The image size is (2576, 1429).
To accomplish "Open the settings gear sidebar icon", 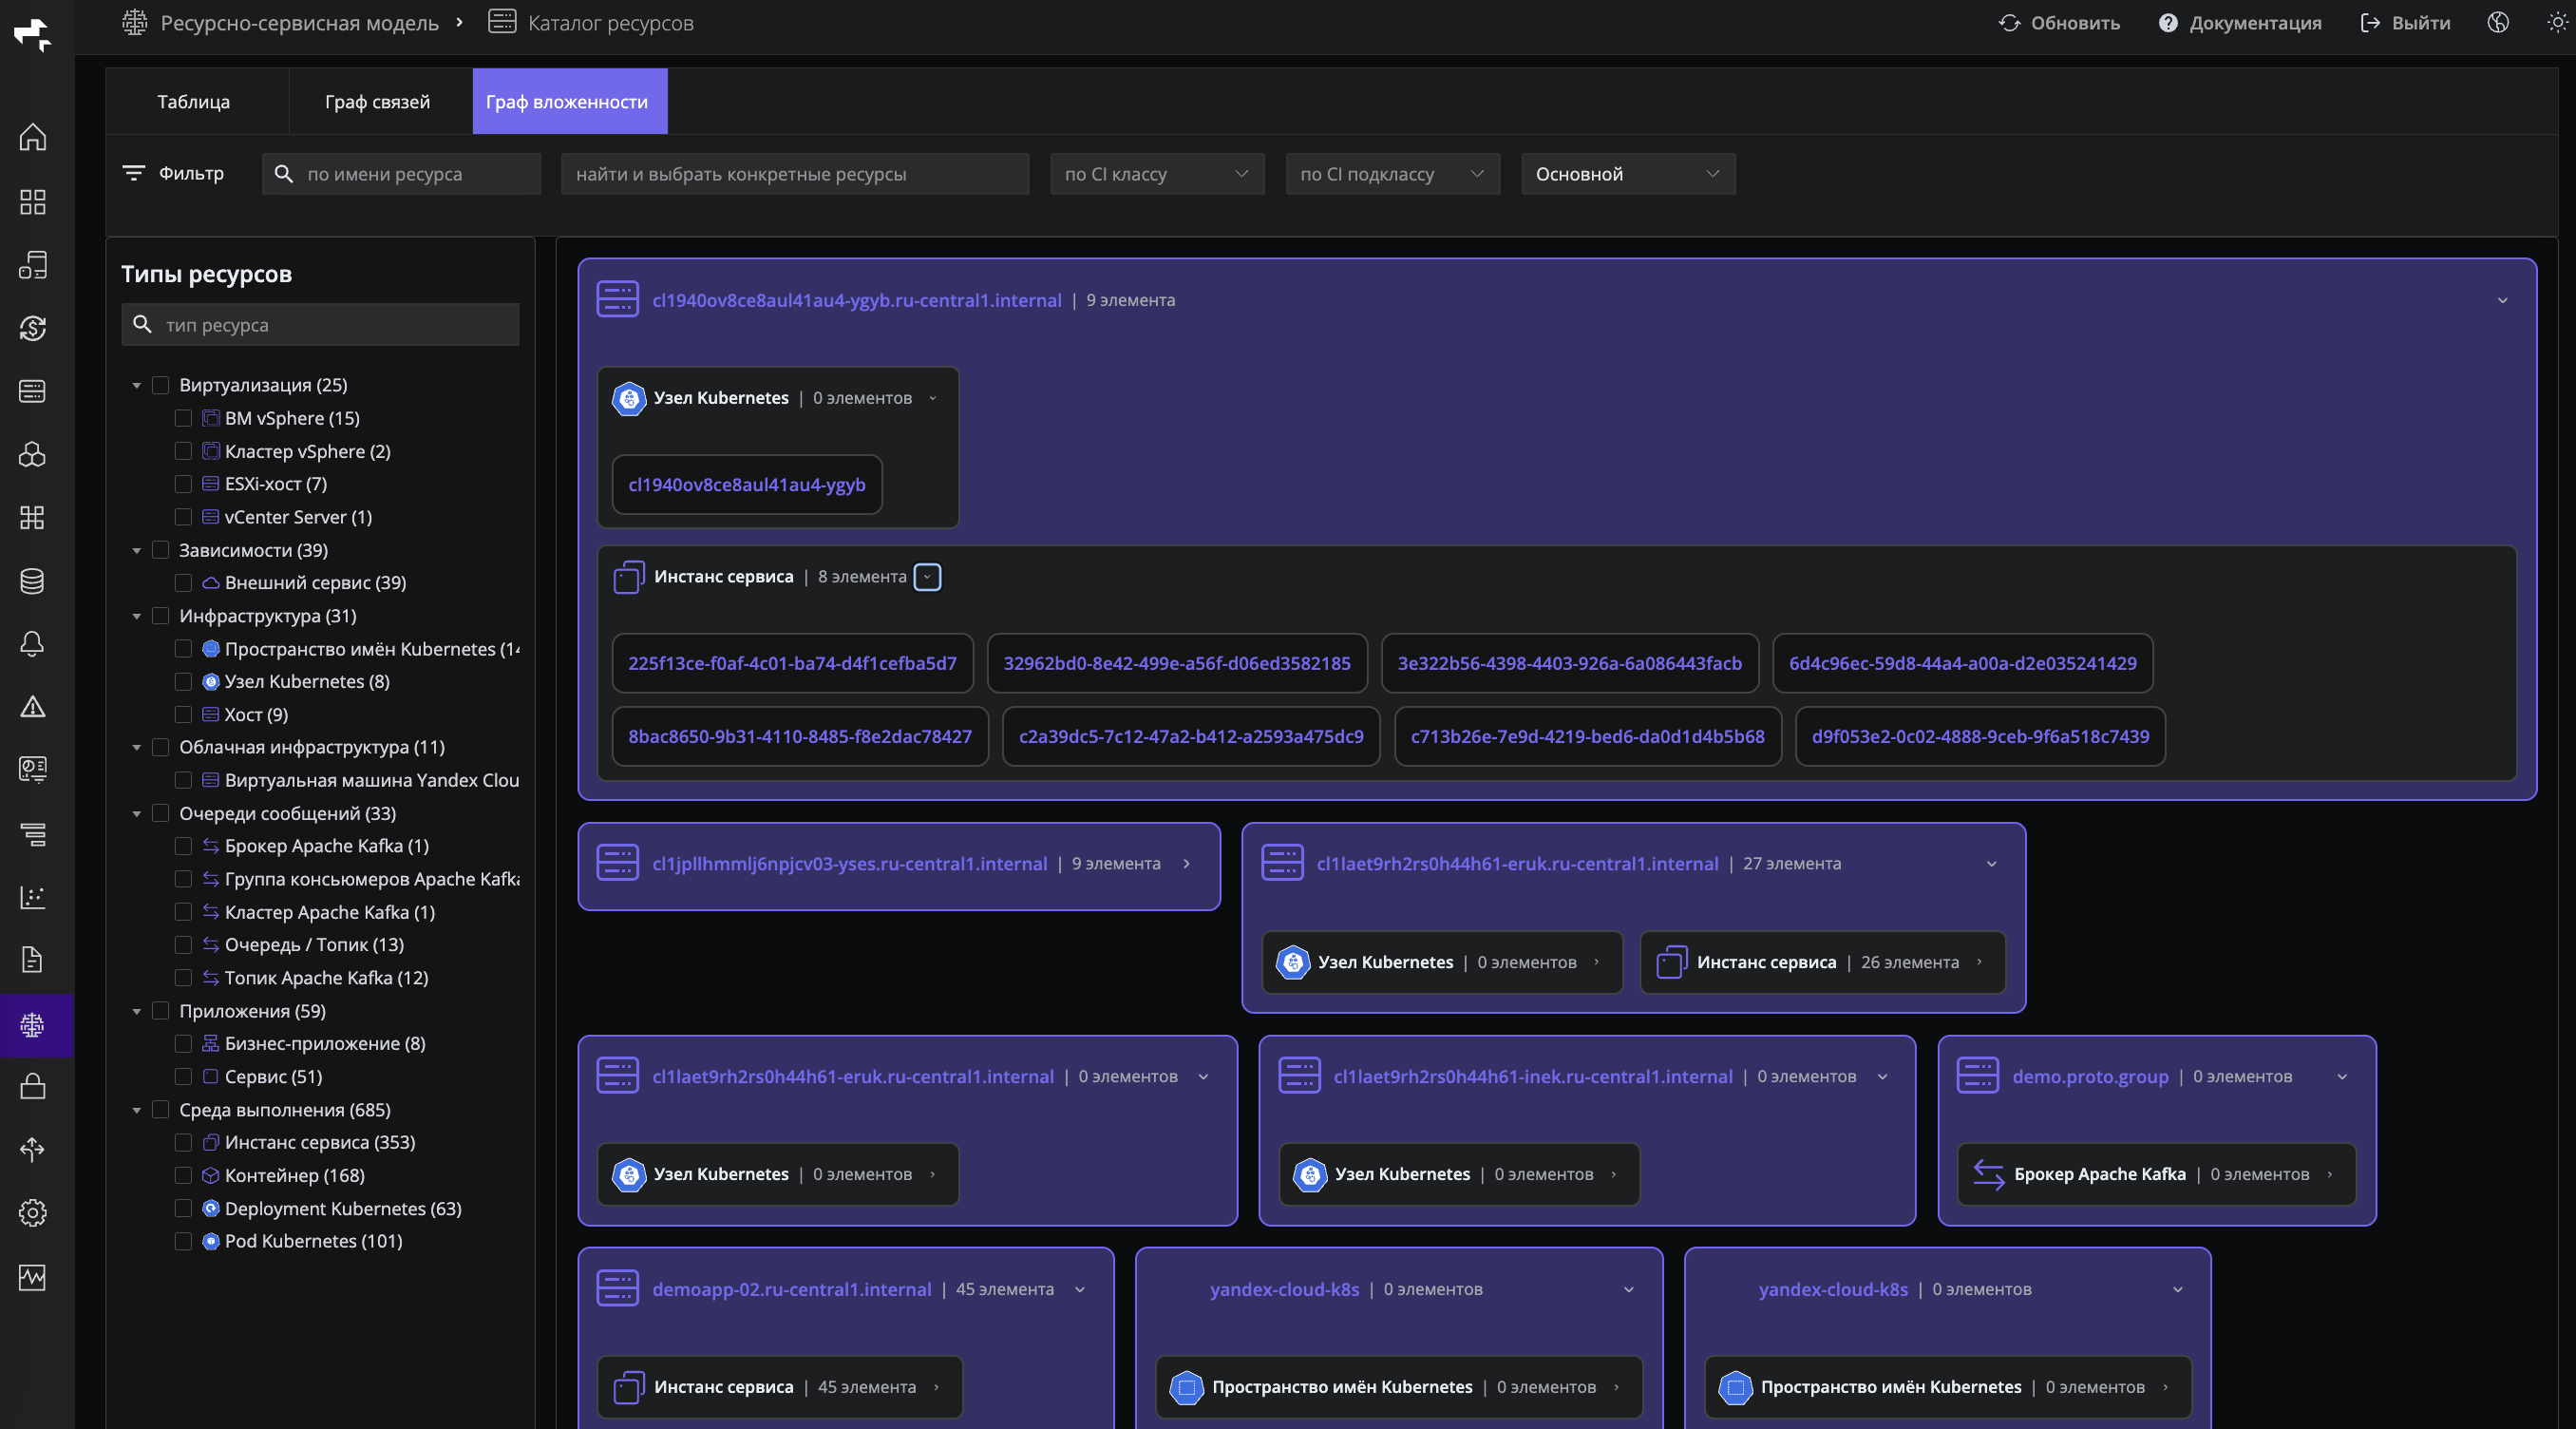I will pos(33,1213).
